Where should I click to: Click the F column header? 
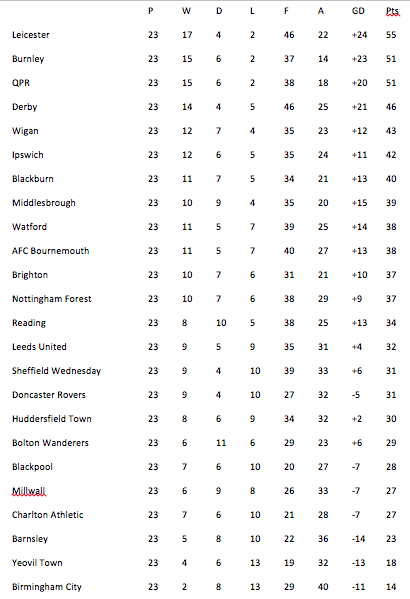tap(286, 11)
